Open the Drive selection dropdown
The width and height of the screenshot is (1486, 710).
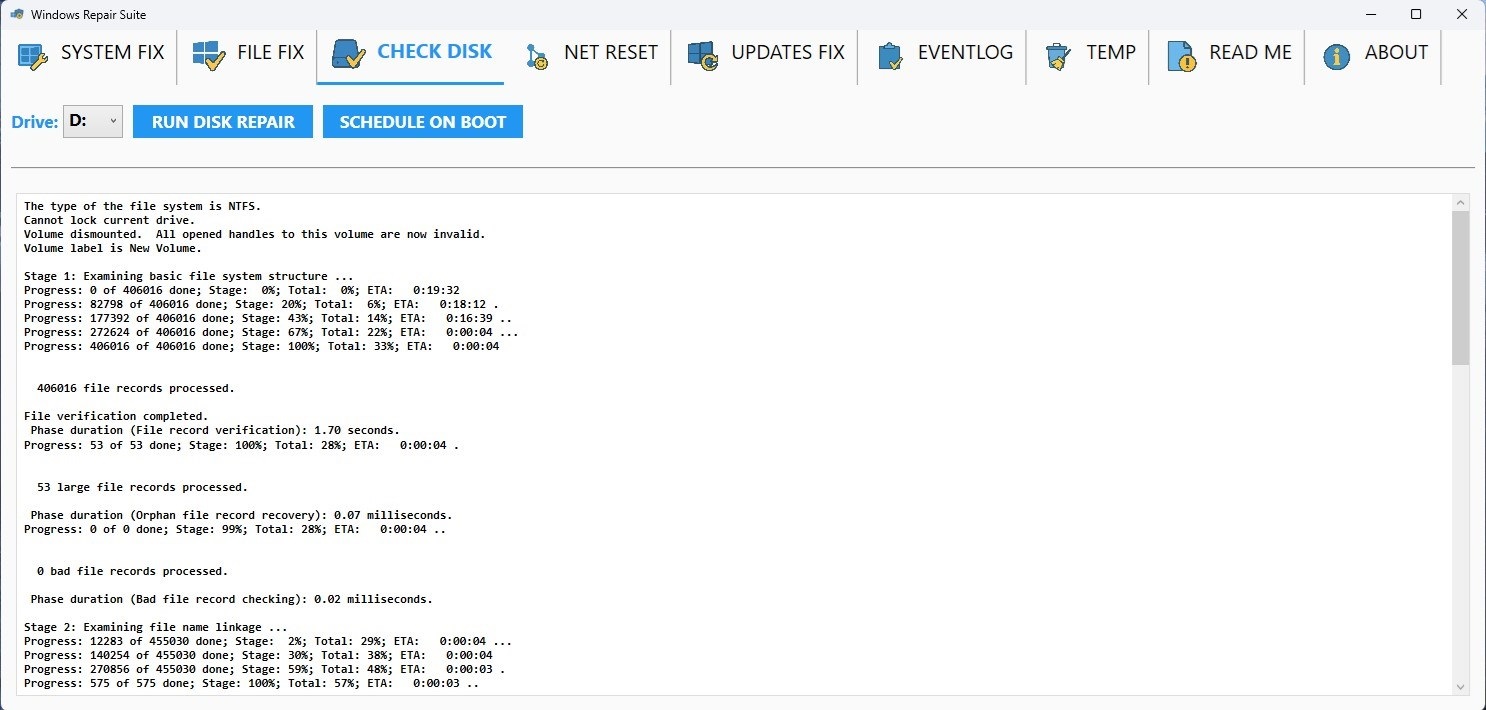tap(93, 122)
